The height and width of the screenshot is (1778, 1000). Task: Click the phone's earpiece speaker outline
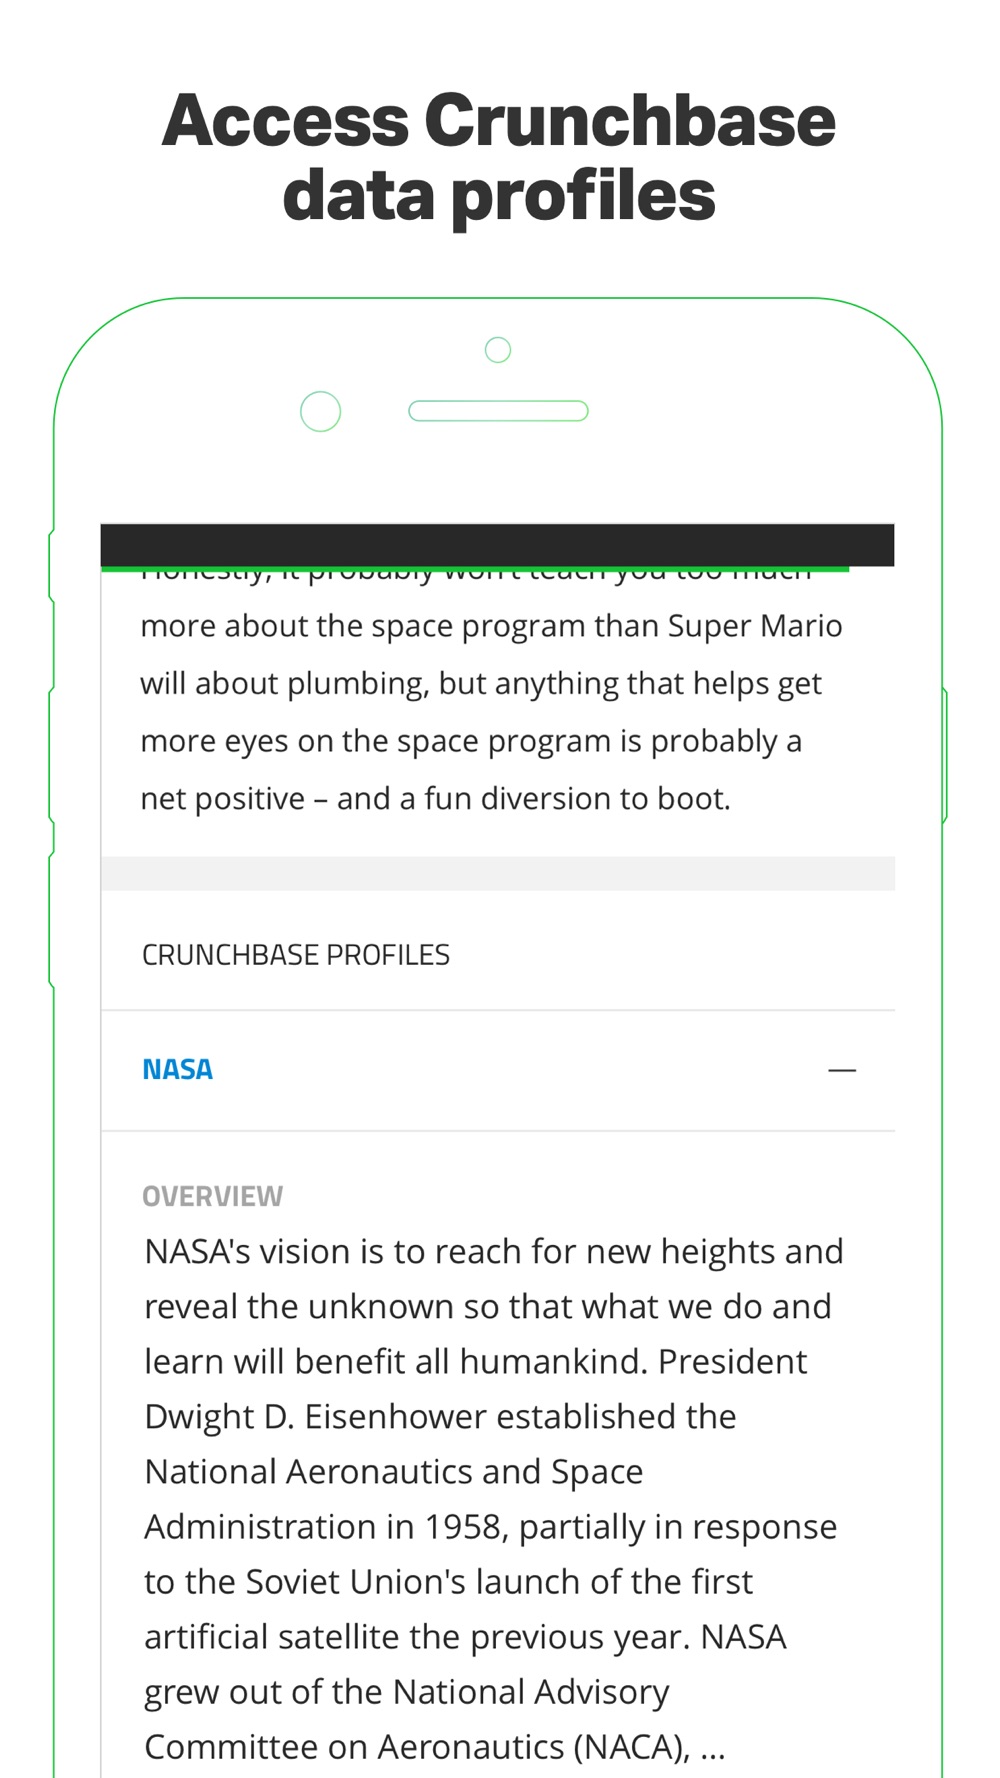coord(498,411)
